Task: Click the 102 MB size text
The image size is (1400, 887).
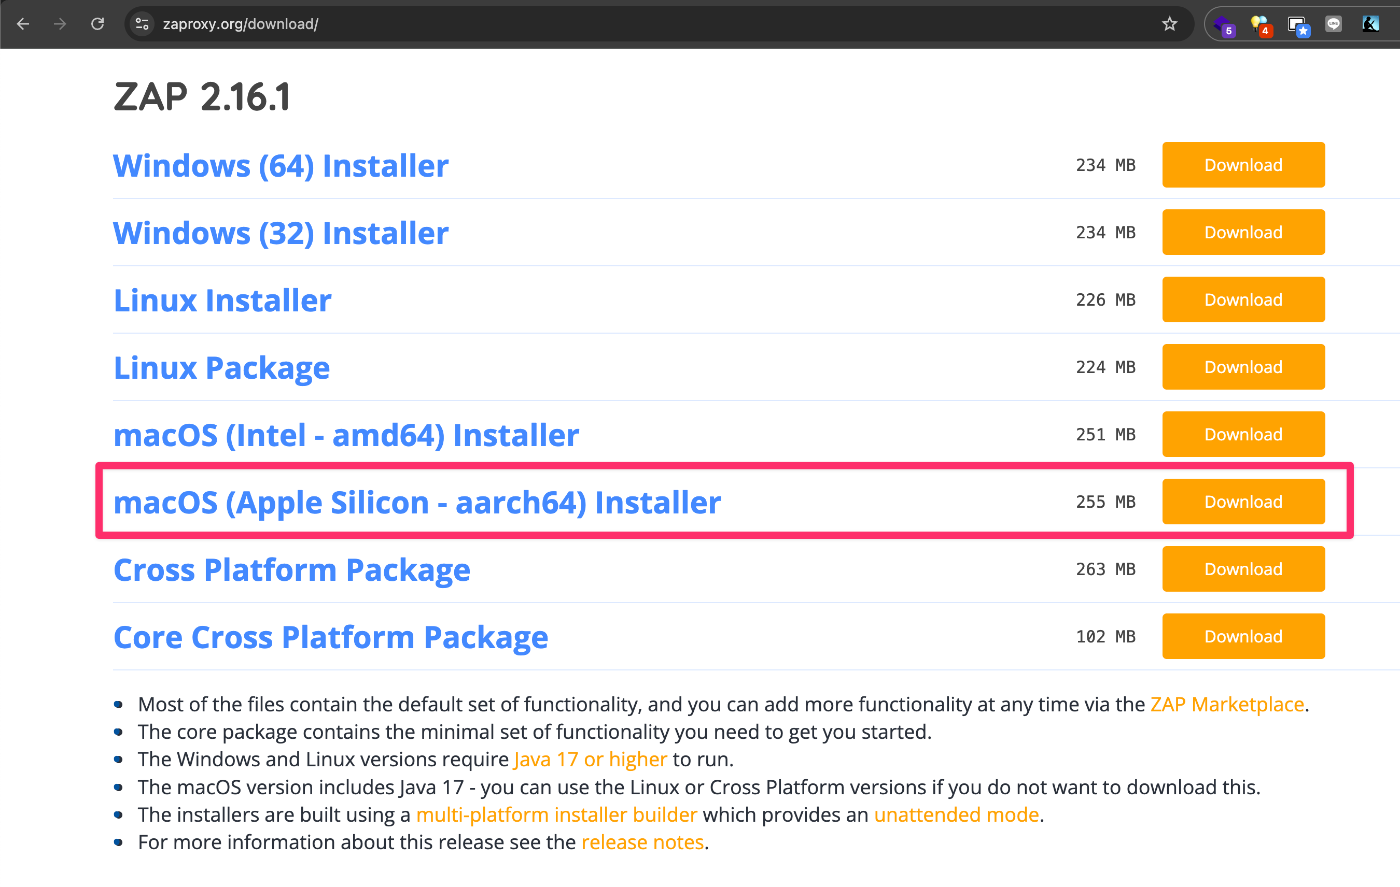Action: [1105, 637]
